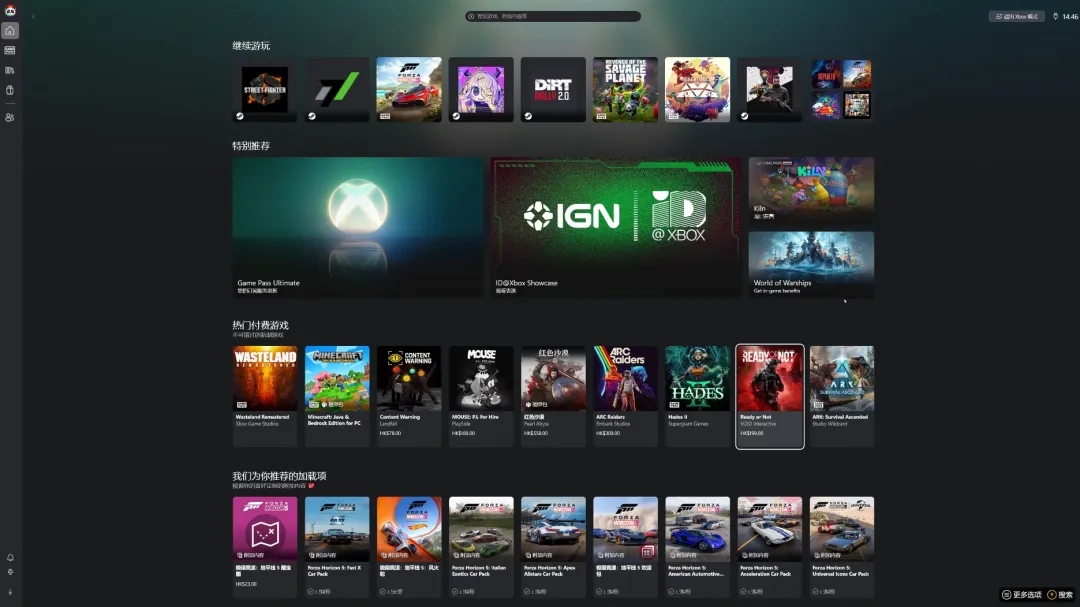
Task: Open the Kiln featured tile
Action: 811,189
